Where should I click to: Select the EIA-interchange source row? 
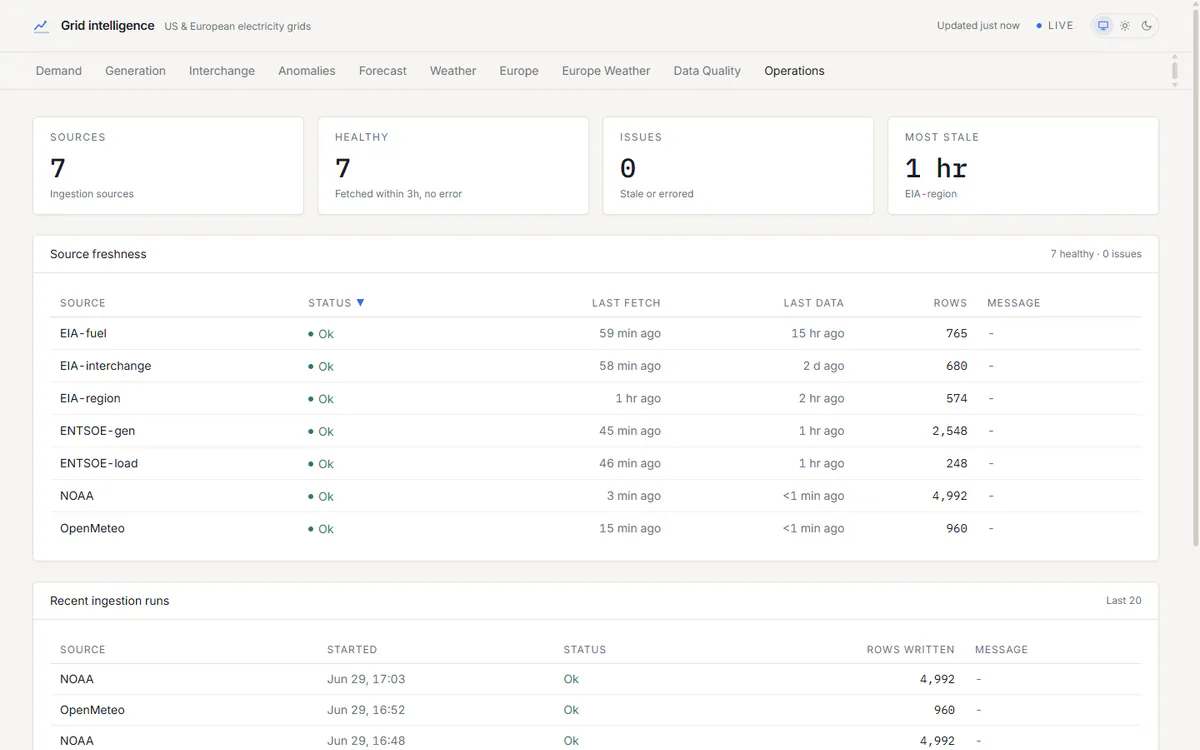point(596,366)
